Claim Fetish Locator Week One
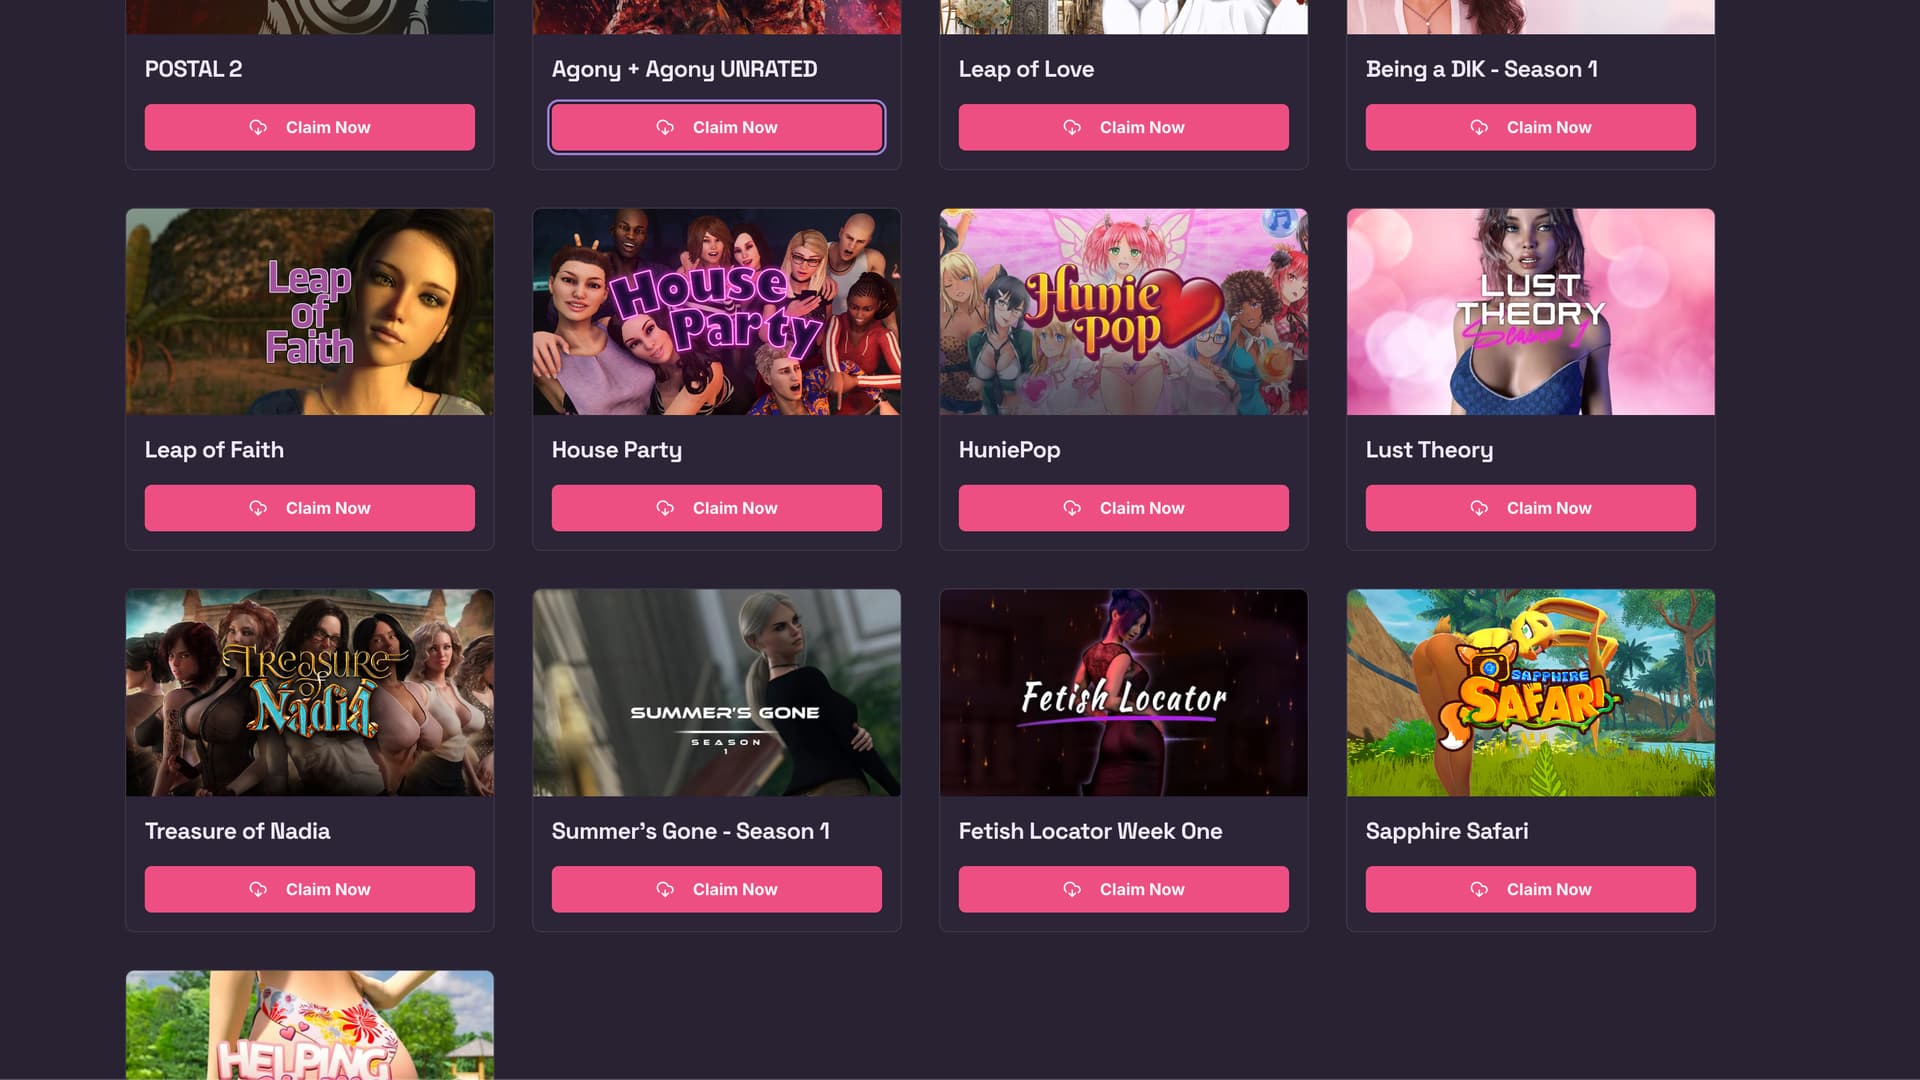 click(1123, 889)
